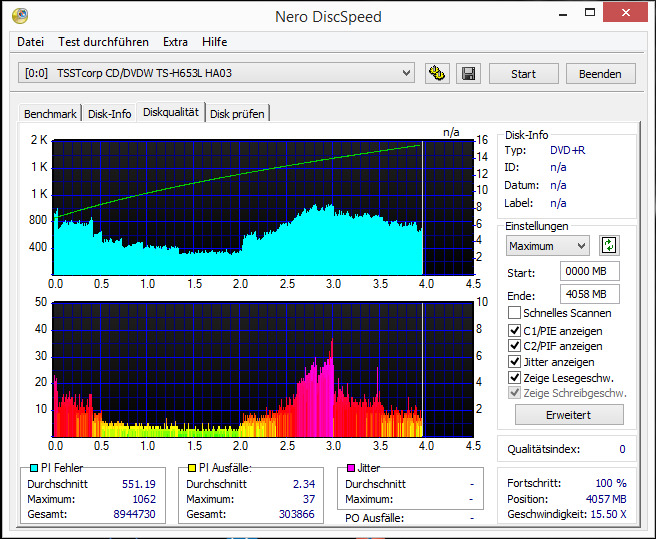Image resolution: width=656 pixels, height=539 pixels.
Task: Click the Geschwindigkeit value 15.50 X
Action: tap(608, 514)
